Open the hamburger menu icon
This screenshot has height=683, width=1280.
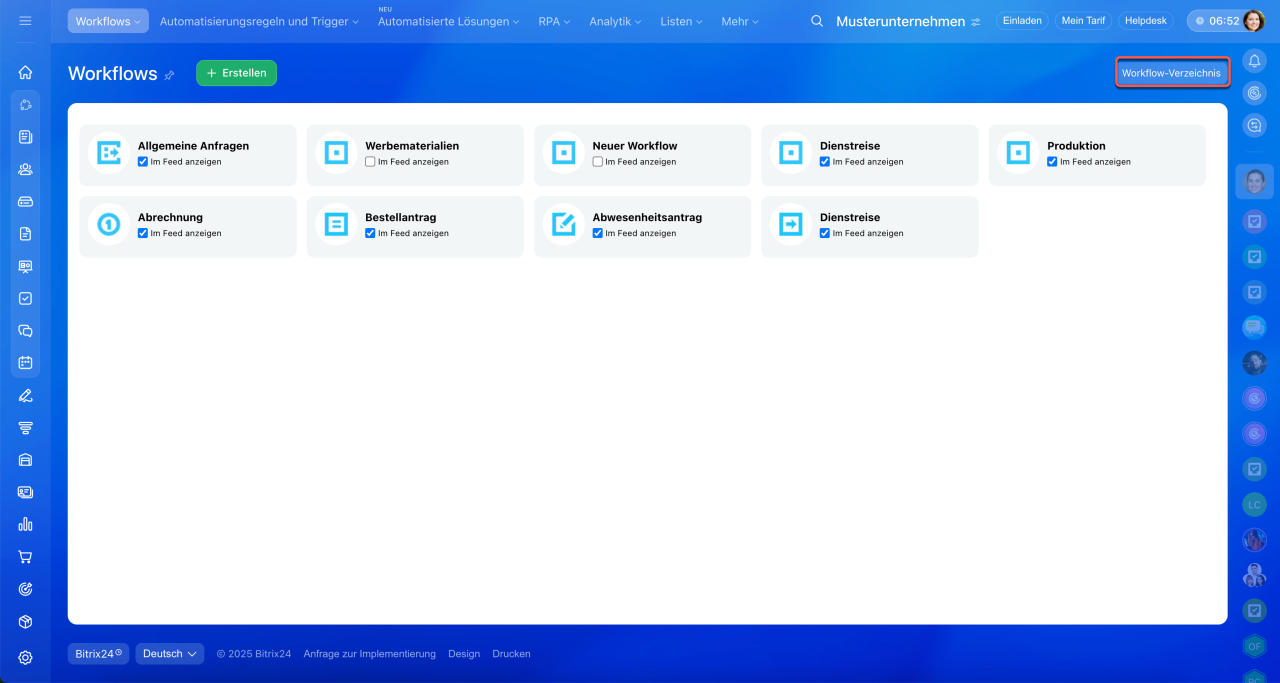pyautogui.click(x=25, y=21)
